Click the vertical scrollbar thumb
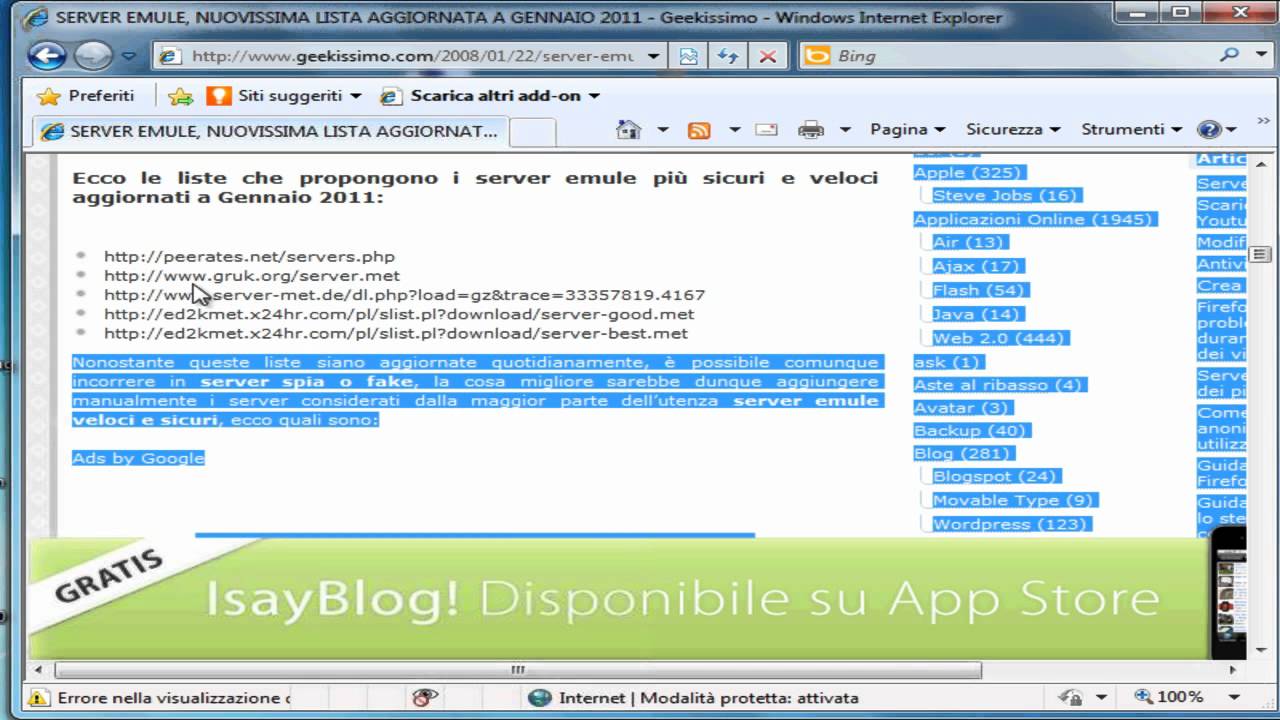The height and width of the screenshot is (720, 1280). click(1260, 254)
